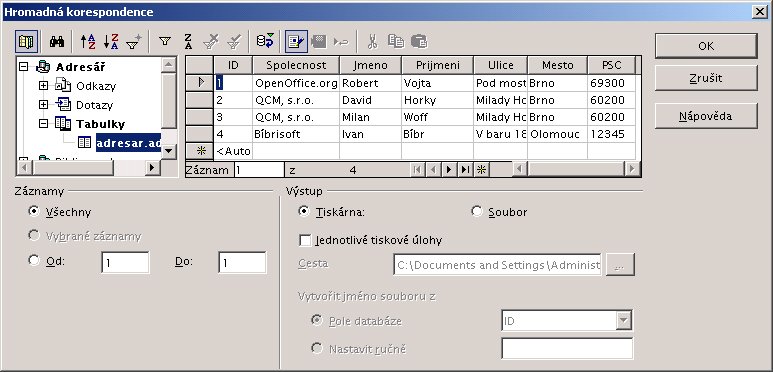Close the Hromadná korespondence dialog
The height and width of the screenshot is (372, 773).
[760, 12]
